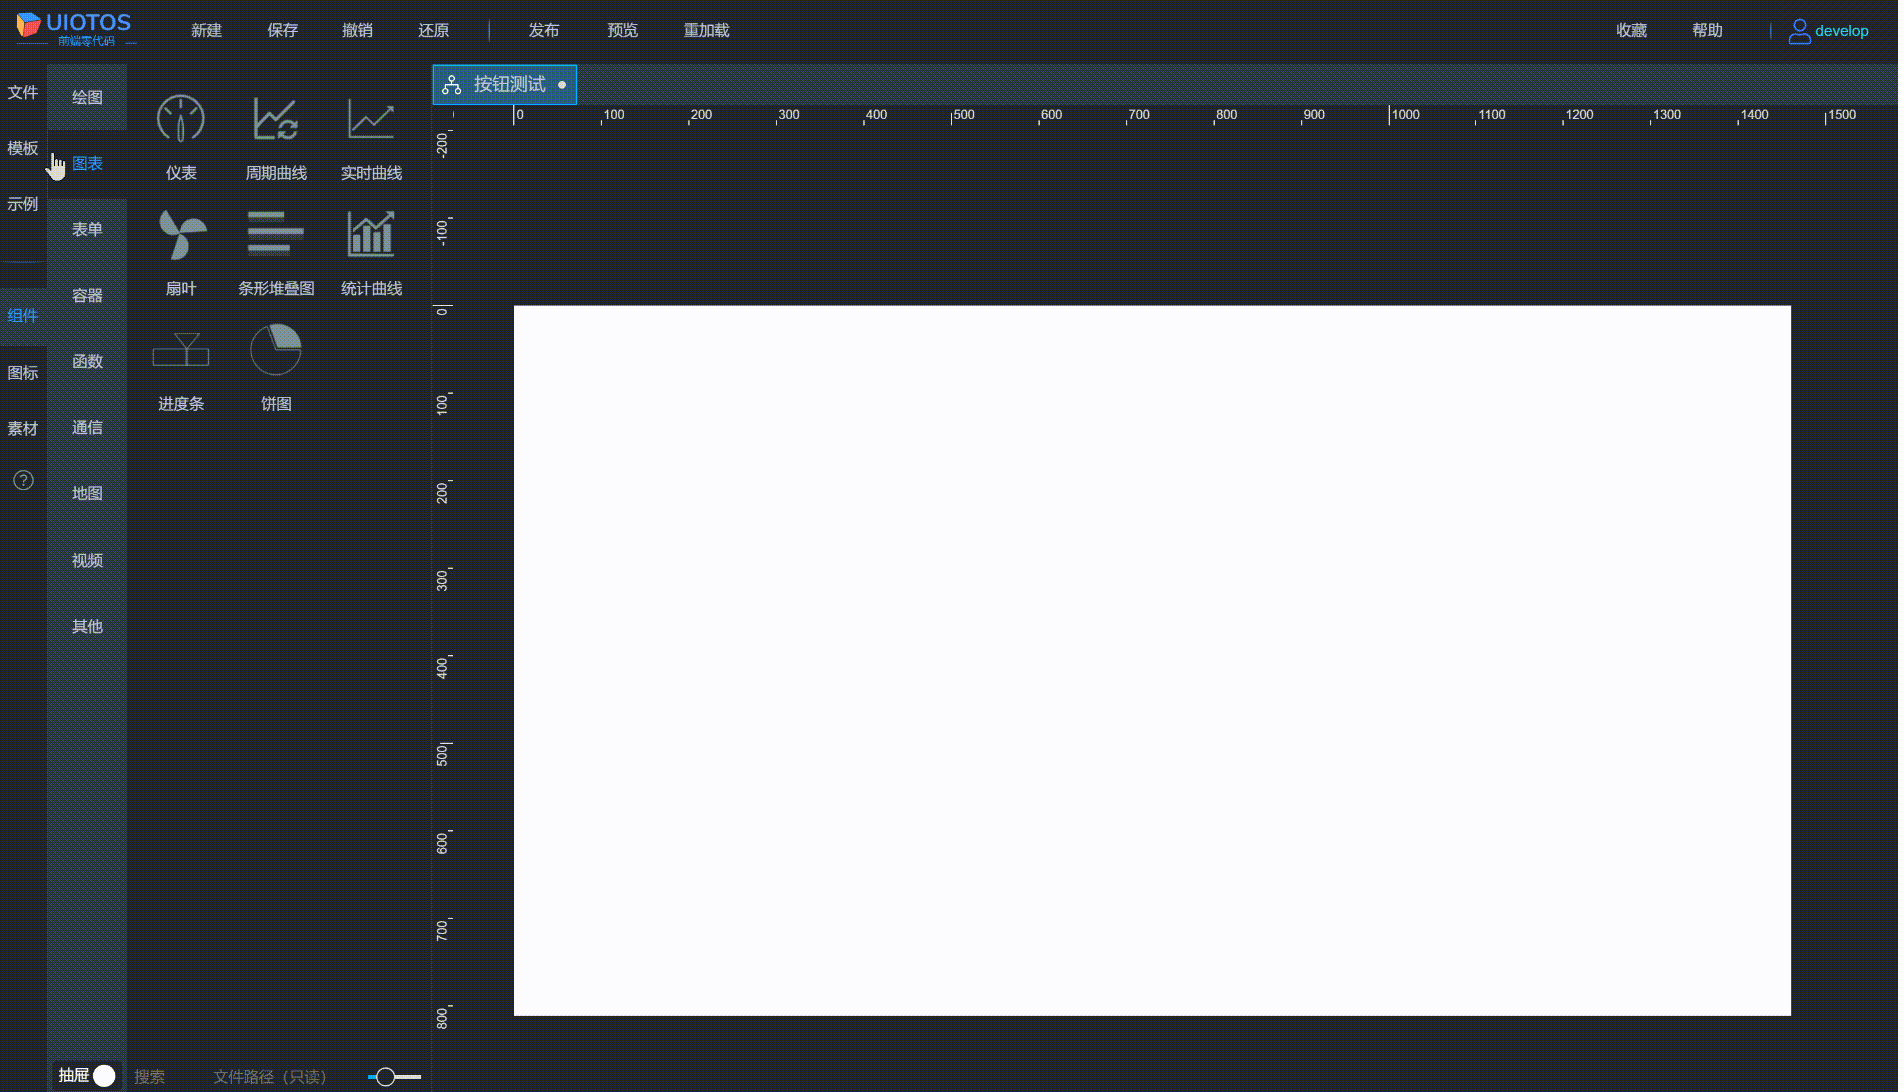
Task: Switch to the 组件 sidebar section
Action: click(x=23, y=315)
